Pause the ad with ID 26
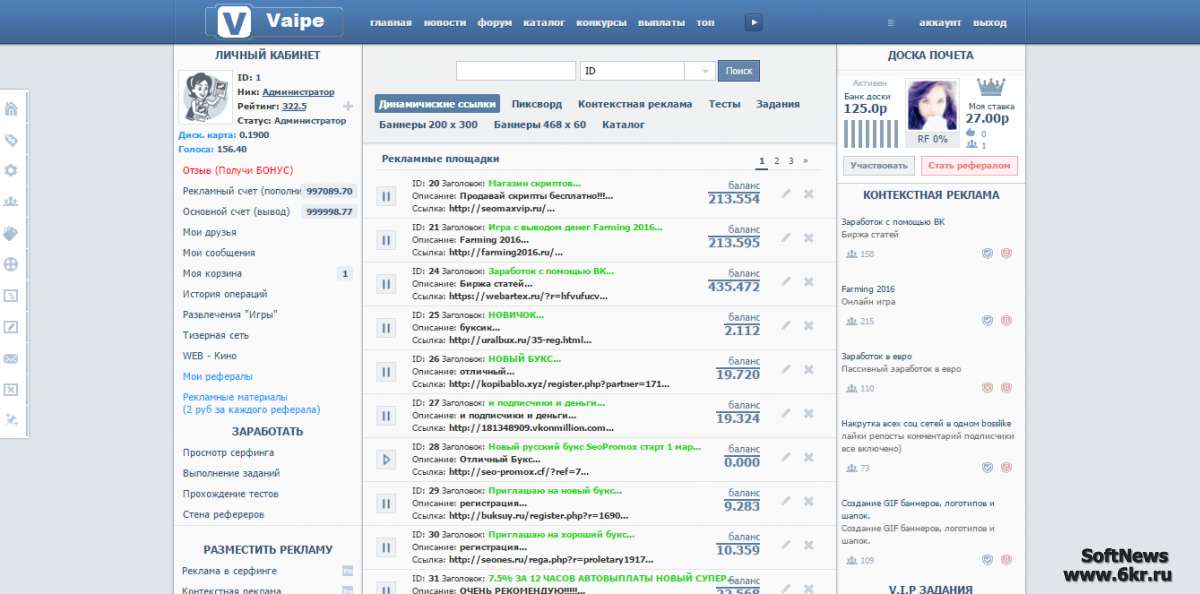 click(x=386, y=372)
